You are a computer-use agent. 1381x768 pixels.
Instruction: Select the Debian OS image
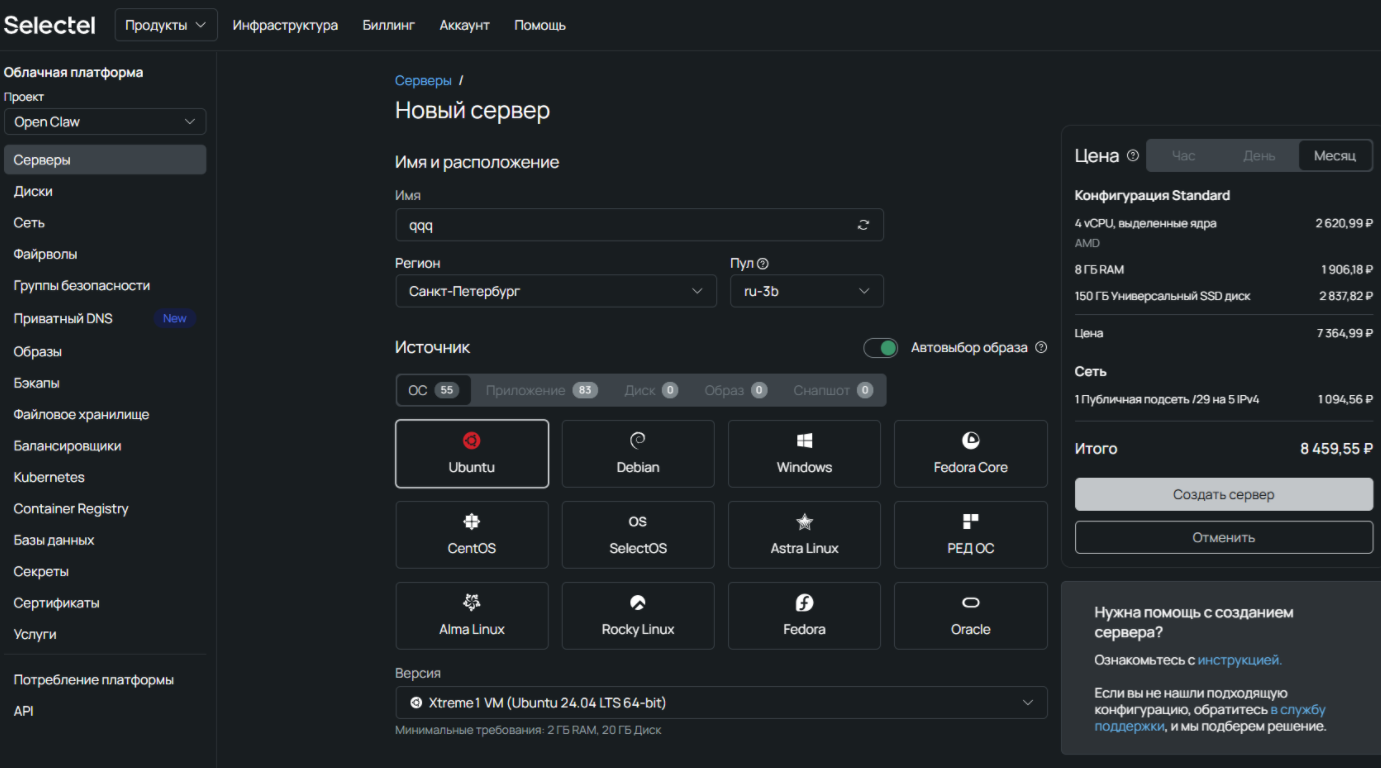(637, 453)
